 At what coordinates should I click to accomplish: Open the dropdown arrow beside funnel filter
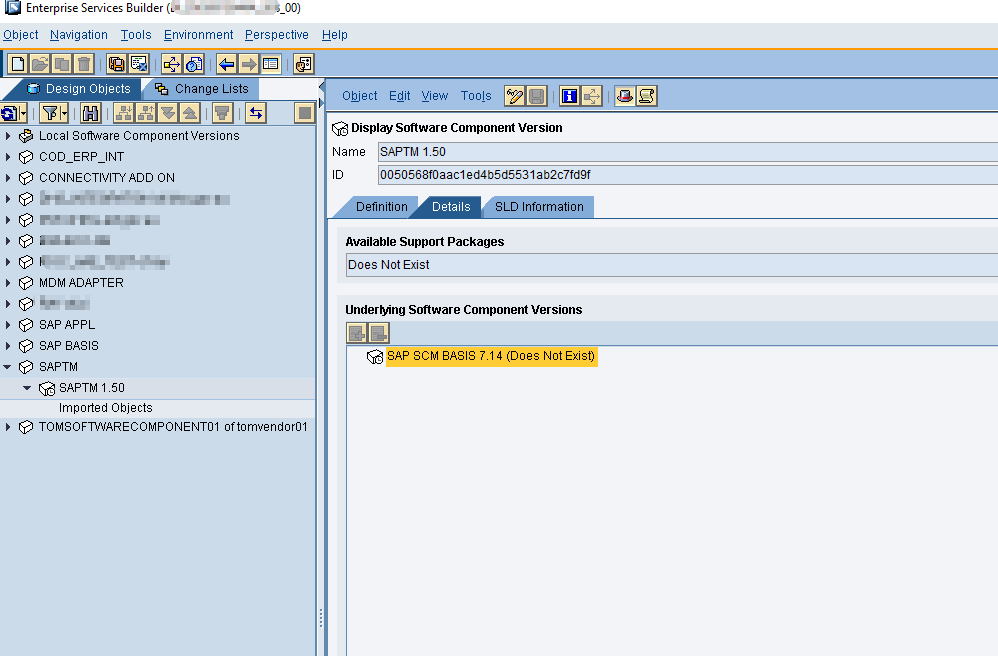click(x=64, y=113)
